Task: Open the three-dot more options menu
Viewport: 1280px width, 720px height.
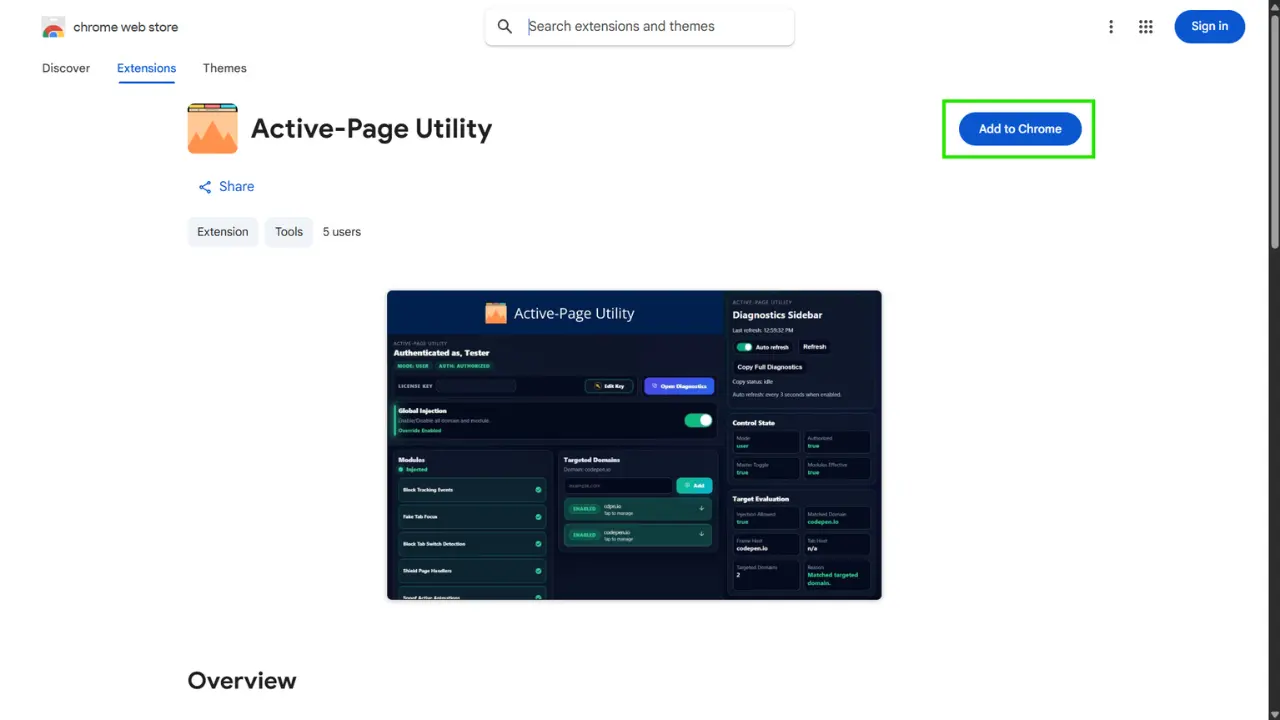Action: pyautogui.click(x=1110, y=27)
